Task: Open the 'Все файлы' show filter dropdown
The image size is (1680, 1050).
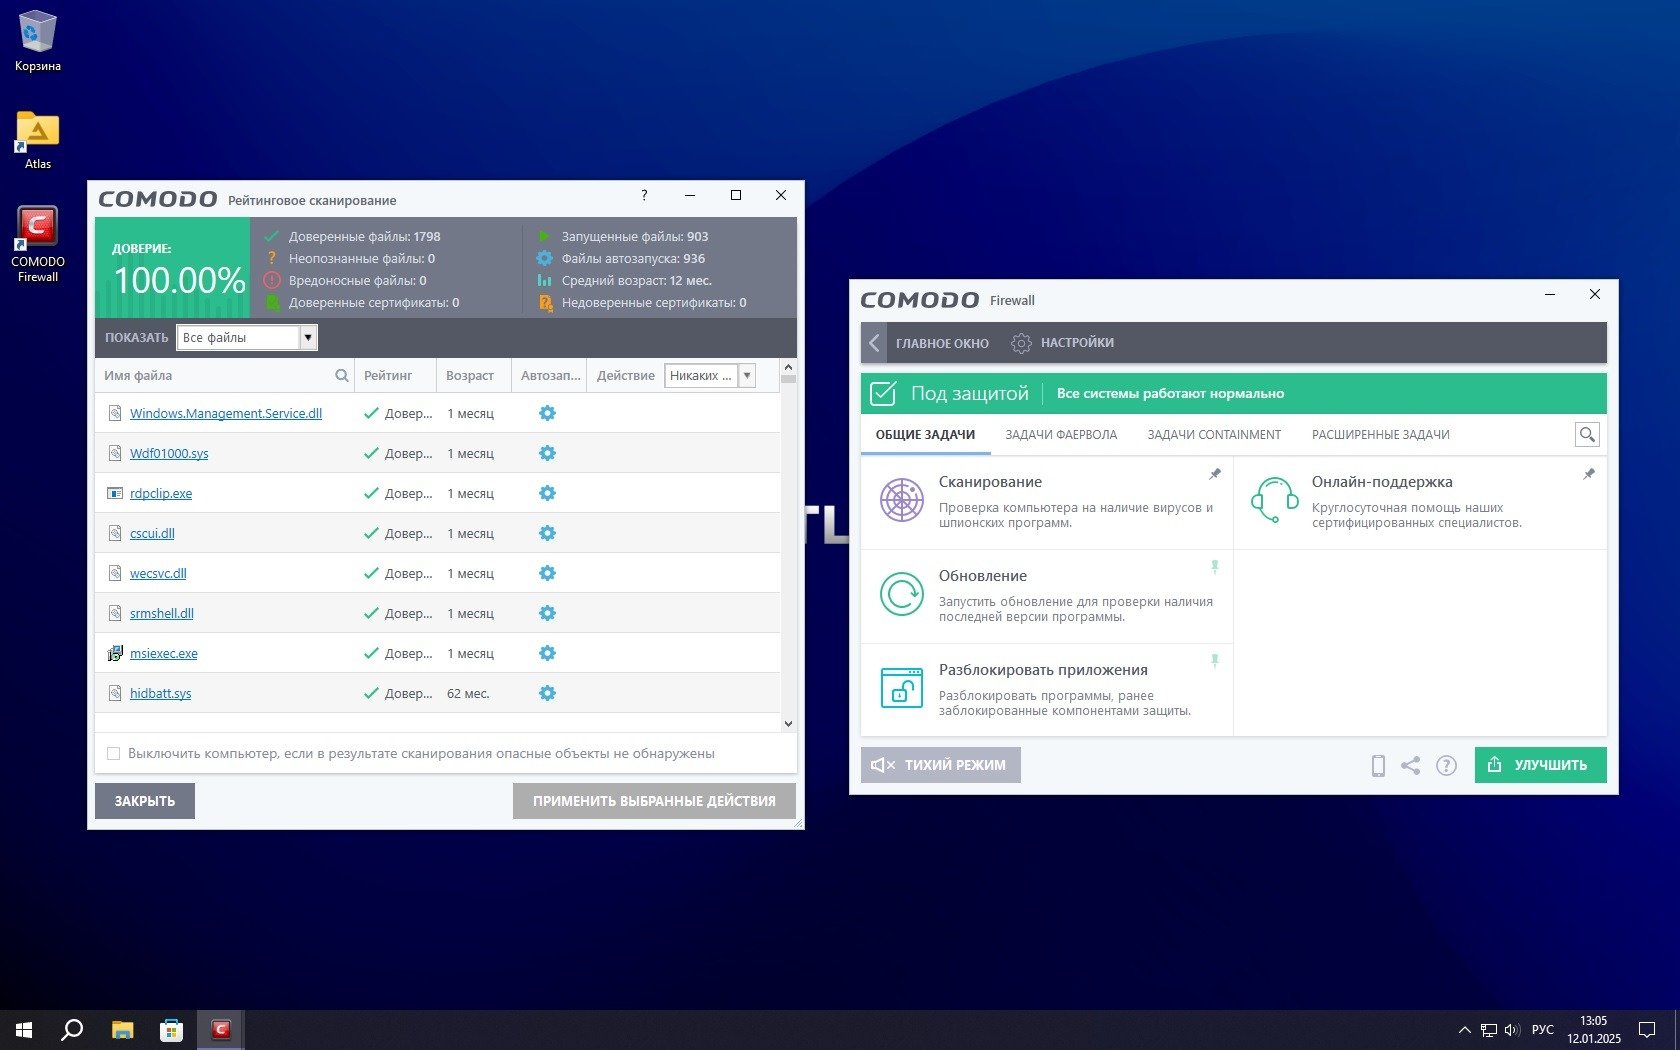Action: 308,338
